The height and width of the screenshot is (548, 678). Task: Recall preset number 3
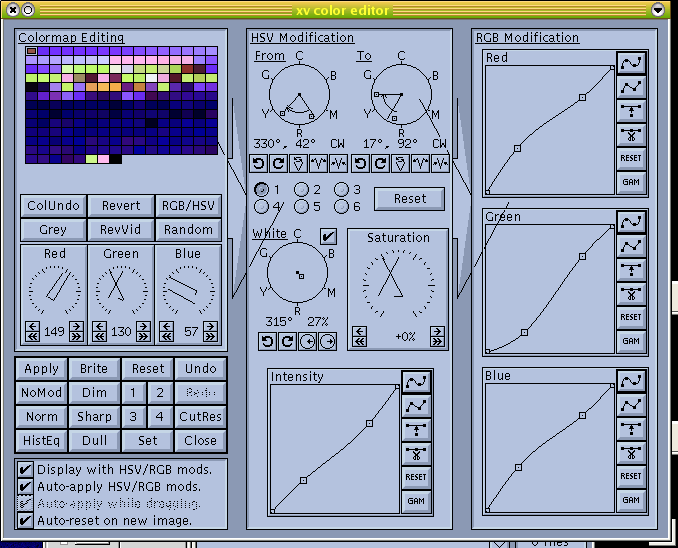click(133, 417)
